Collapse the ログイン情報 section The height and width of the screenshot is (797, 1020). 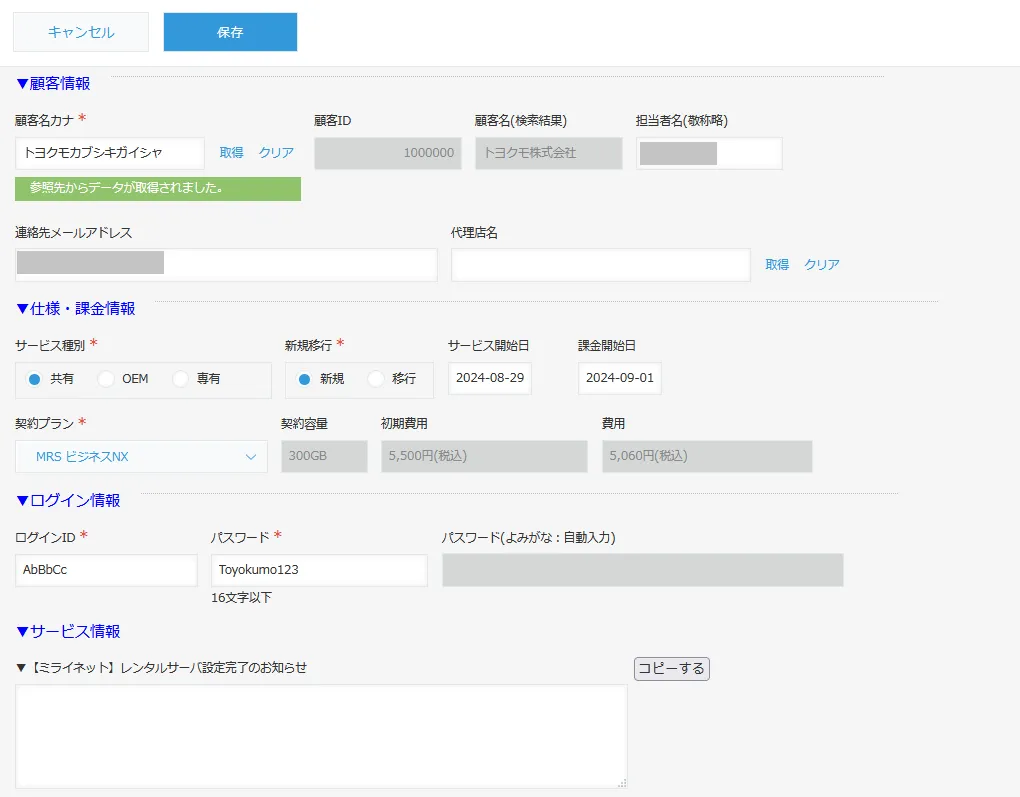(68, 500)
